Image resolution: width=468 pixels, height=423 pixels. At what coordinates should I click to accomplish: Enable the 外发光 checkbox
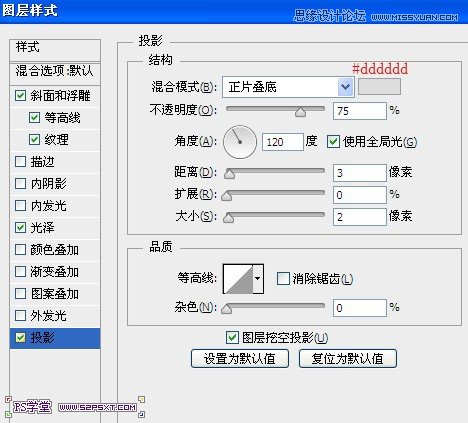point(20,316)
